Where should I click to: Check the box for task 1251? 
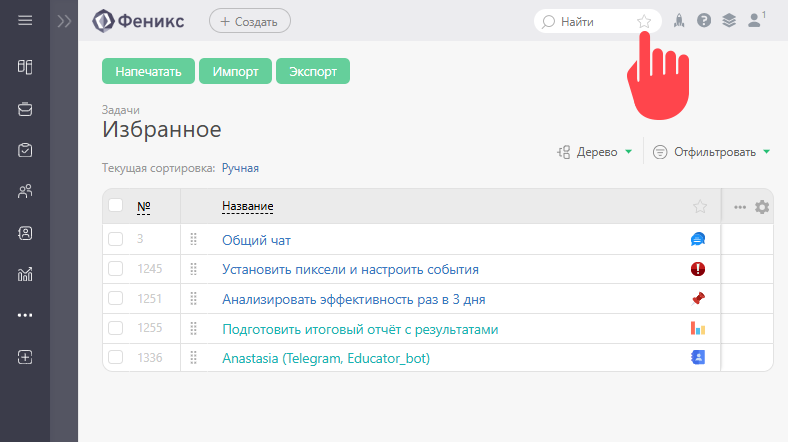(x=116, y=298)
